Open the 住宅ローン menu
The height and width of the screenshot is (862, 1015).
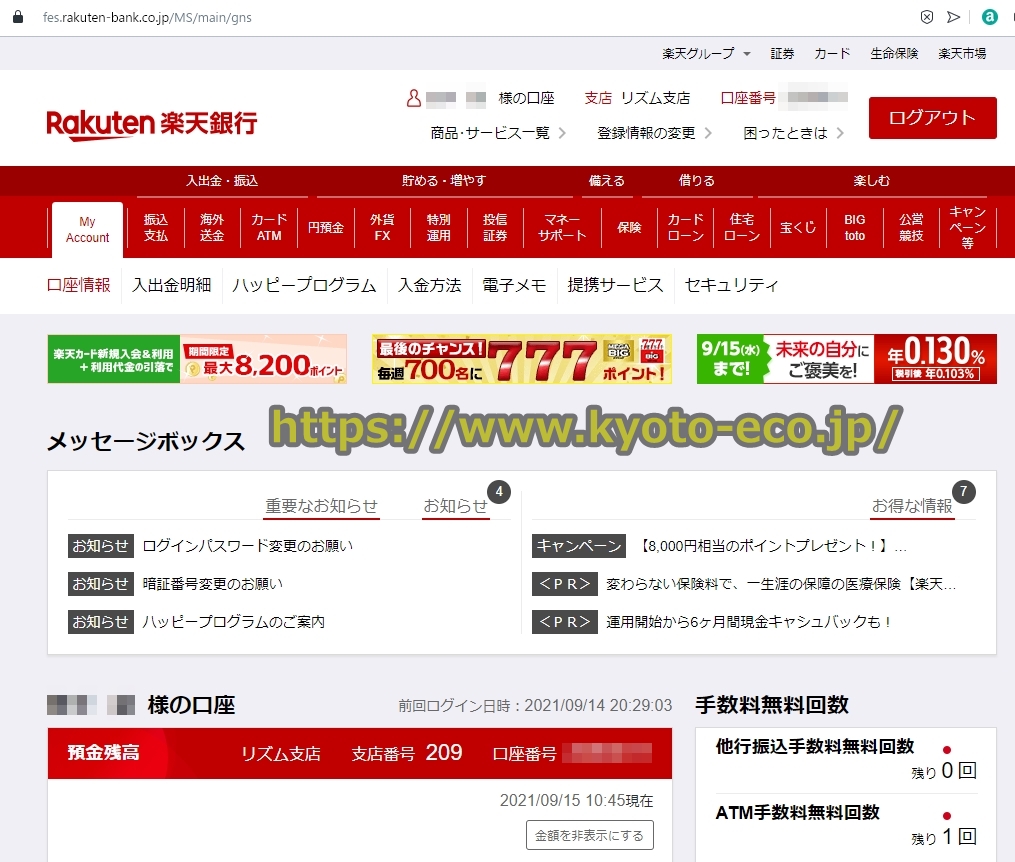742,228
